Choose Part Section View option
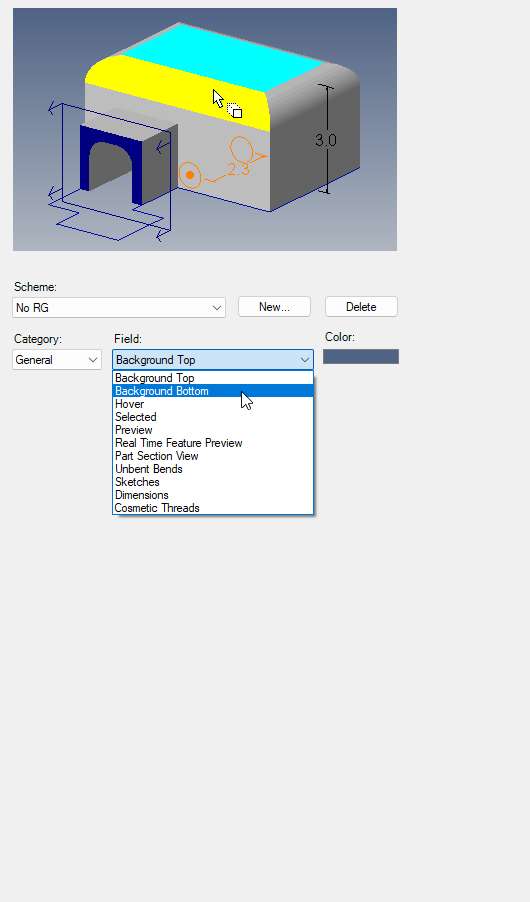Image resolution: width=530 pixels, height=902 pixels. click(x=213, y=456)
